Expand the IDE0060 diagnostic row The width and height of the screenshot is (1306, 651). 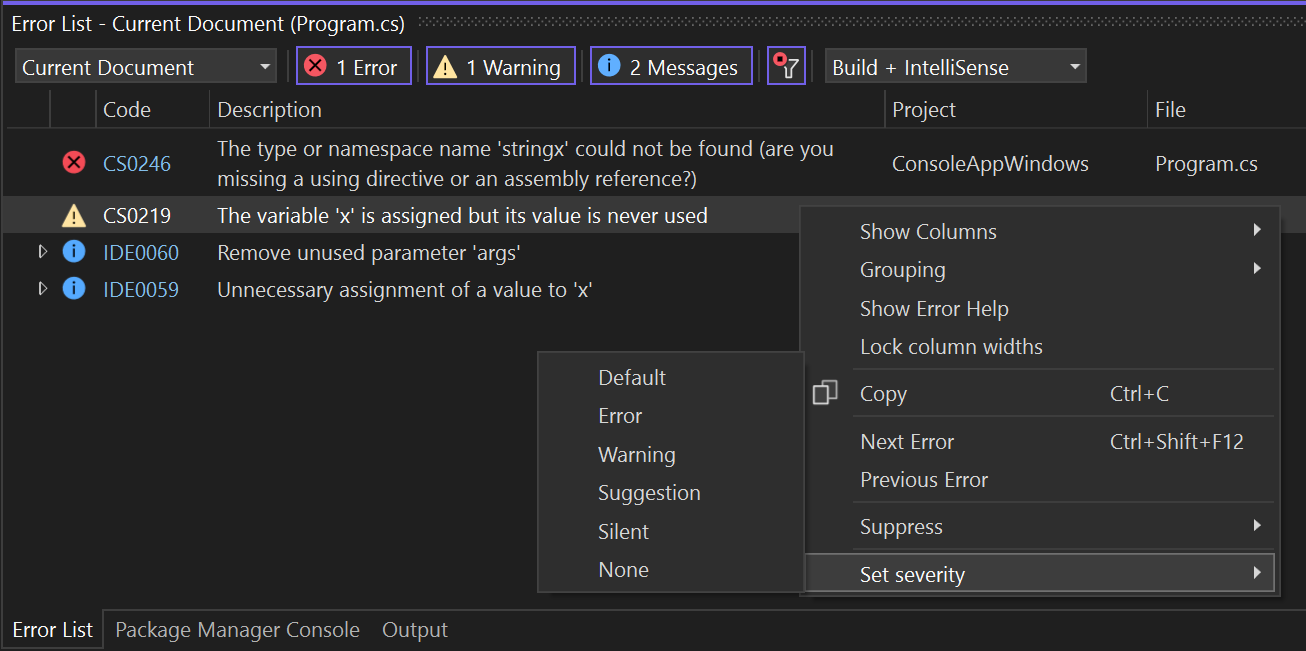point(42,252)
